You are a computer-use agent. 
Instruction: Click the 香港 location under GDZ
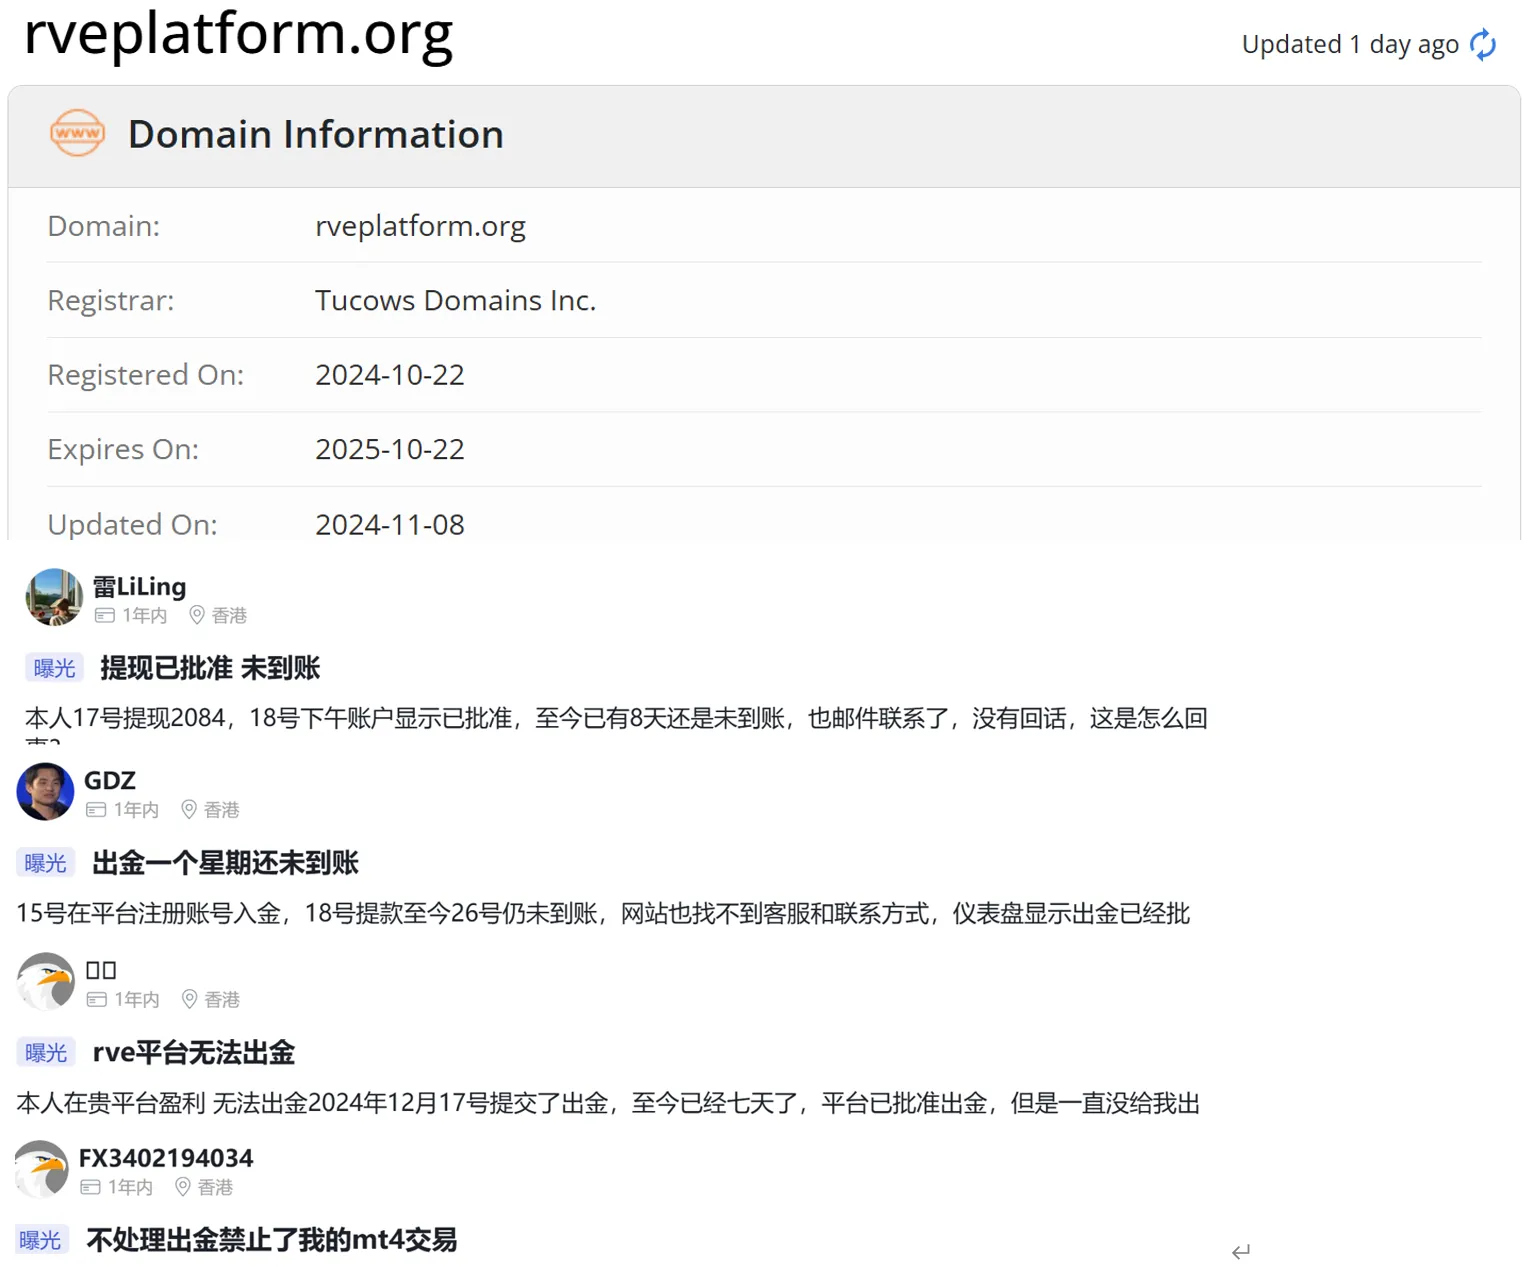pyautogui.click(x=222, y=809)
